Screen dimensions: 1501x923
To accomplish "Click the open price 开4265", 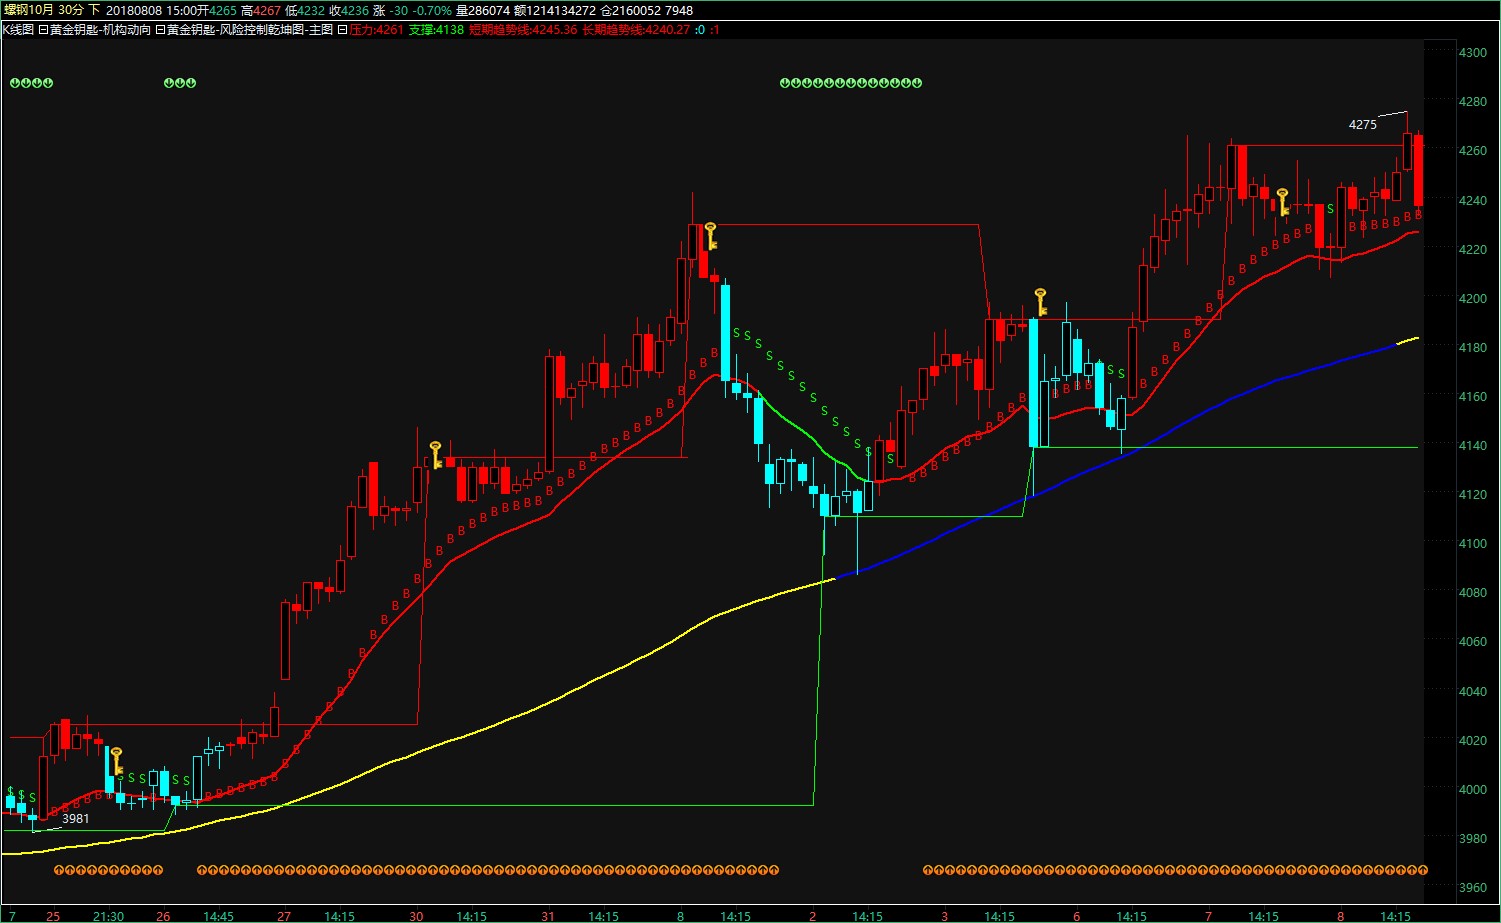I will coord(216,10).
